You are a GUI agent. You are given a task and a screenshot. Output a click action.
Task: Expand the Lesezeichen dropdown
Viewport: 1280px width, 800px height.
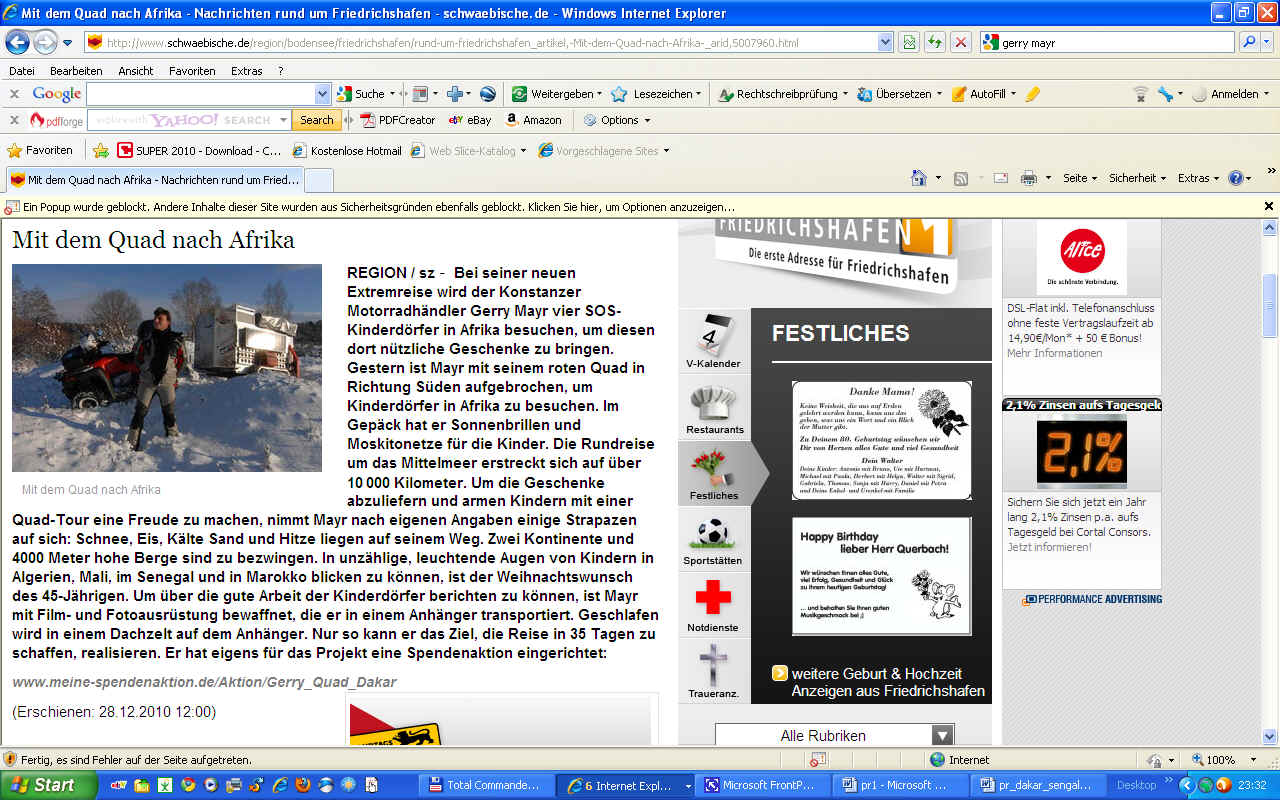[x=698, y=94]
